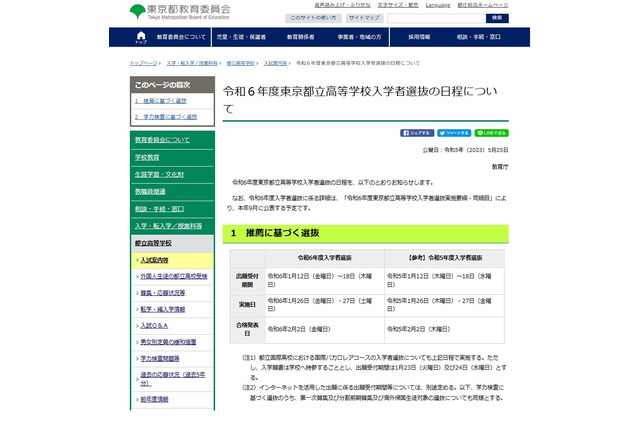Viewport: 640px width, 426px height.
Task: Send the page via LINEで送る button
Action: pyautogui.click(x=491, y=133)
